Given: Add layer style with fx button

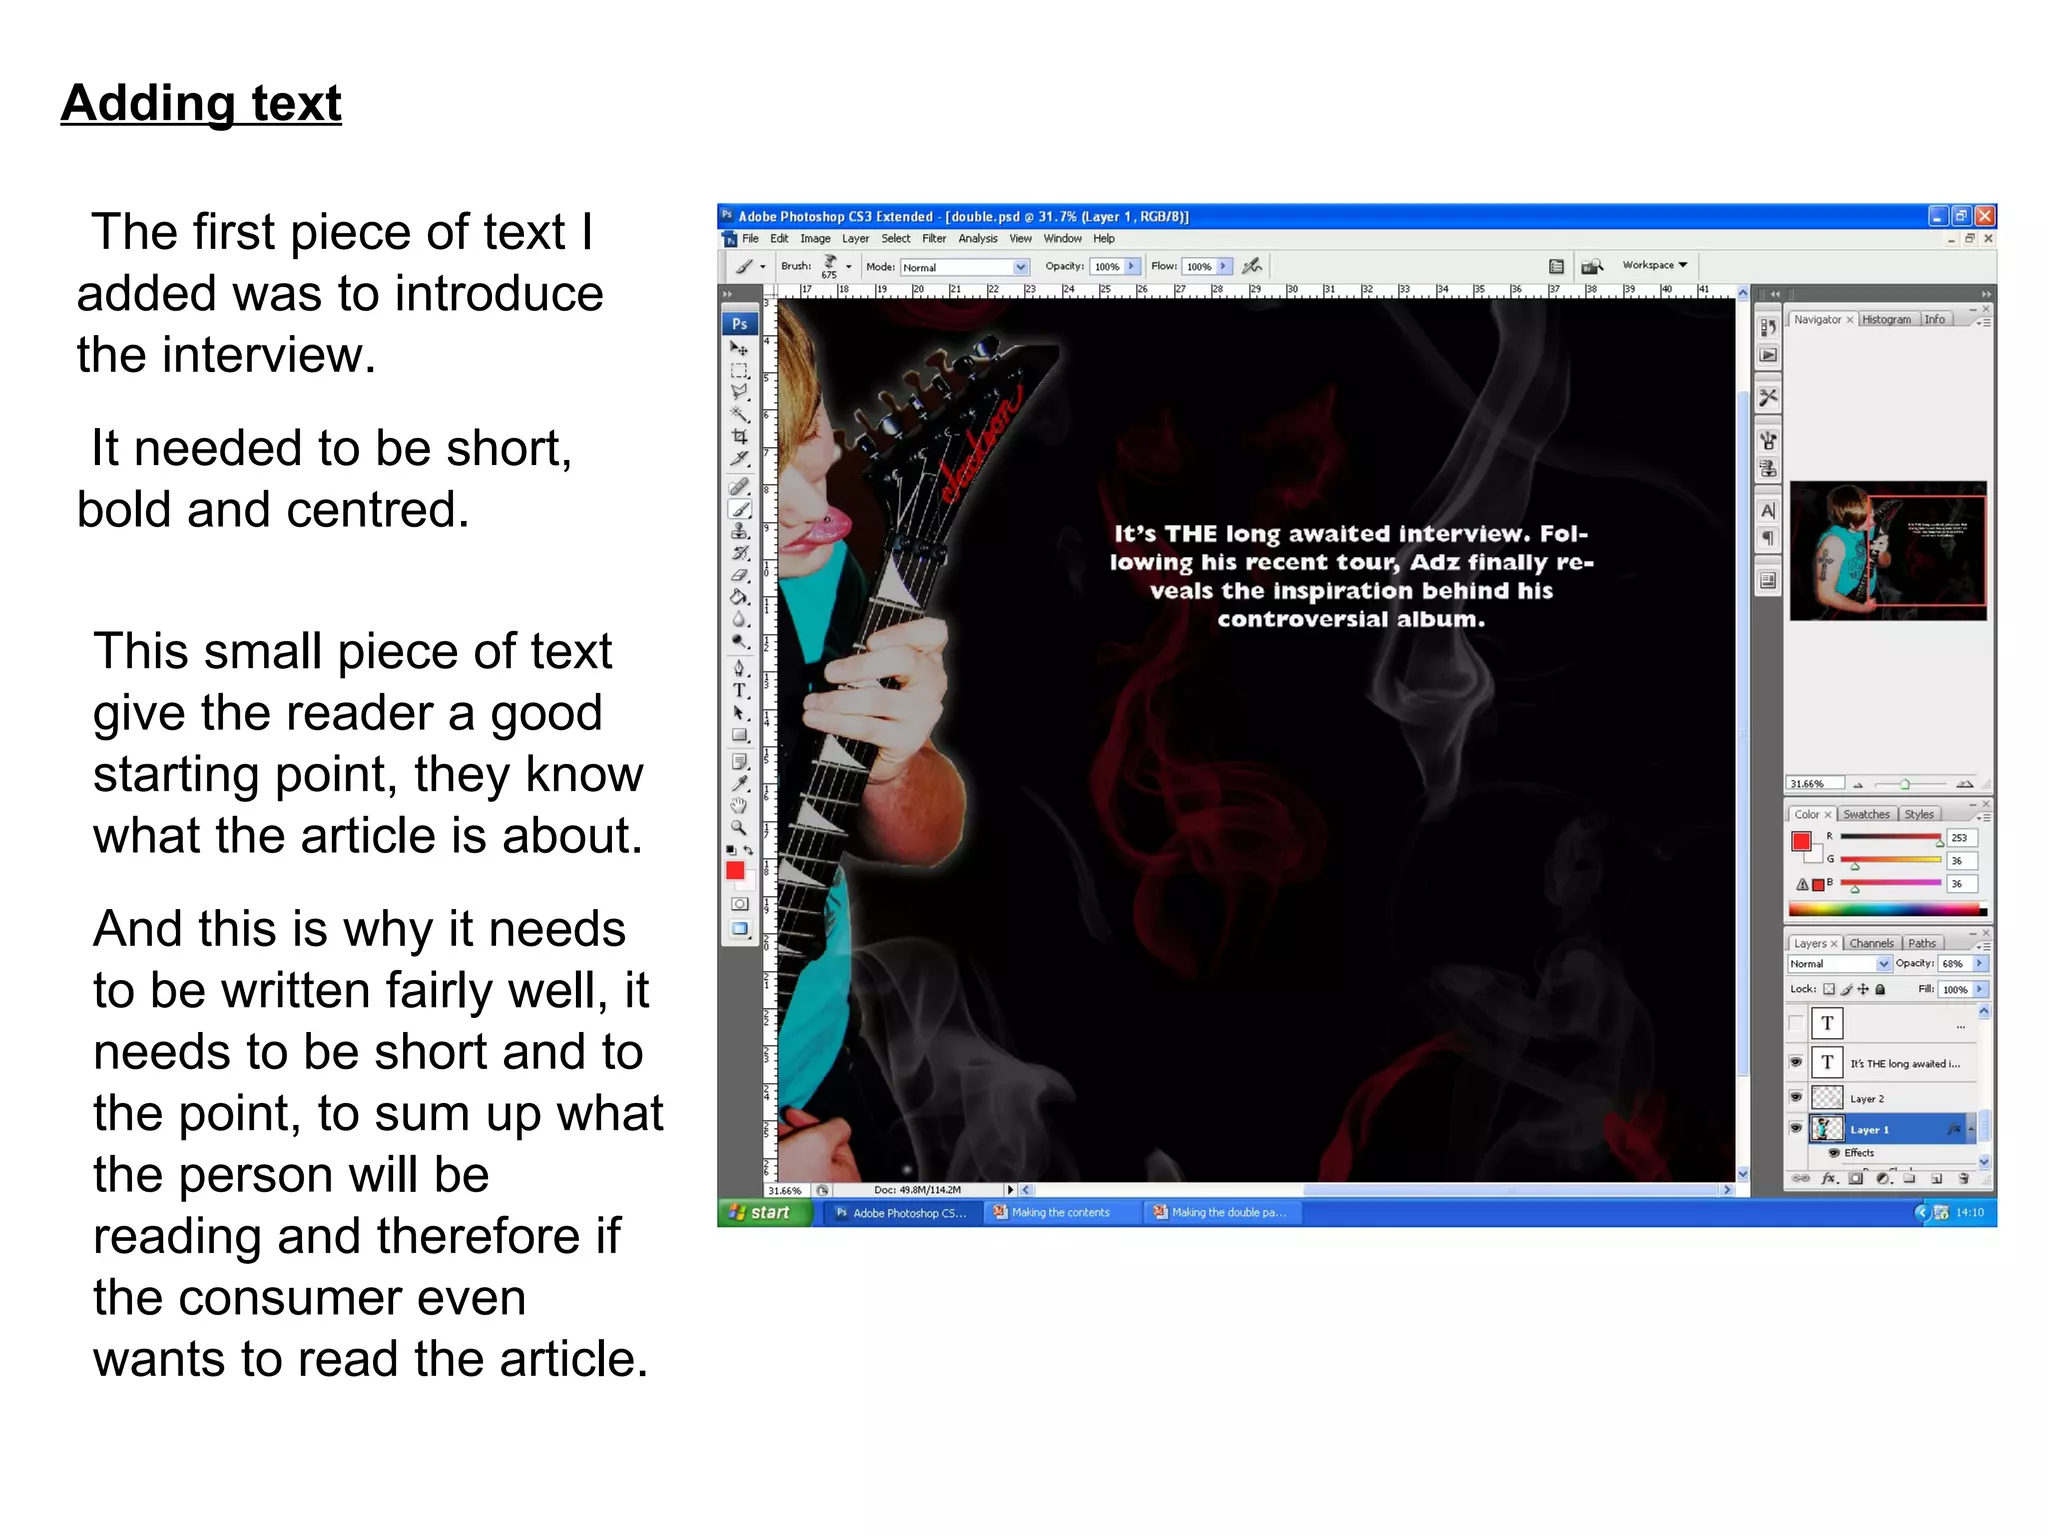Looking at the screenshot, I should (1829, 1179).
